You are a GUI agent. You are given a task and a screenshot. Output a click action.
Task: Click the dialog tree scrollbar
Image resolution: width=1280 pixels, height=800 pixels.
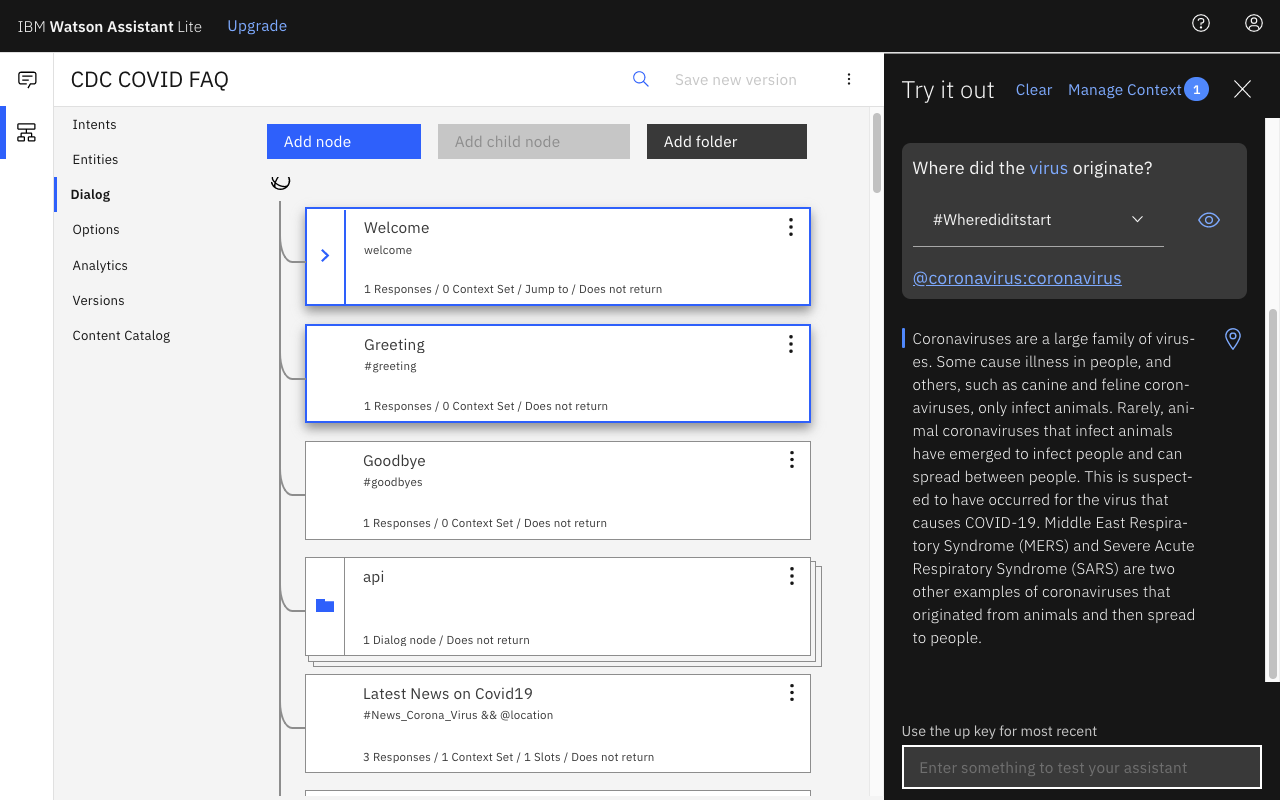[x=877, y=152]
